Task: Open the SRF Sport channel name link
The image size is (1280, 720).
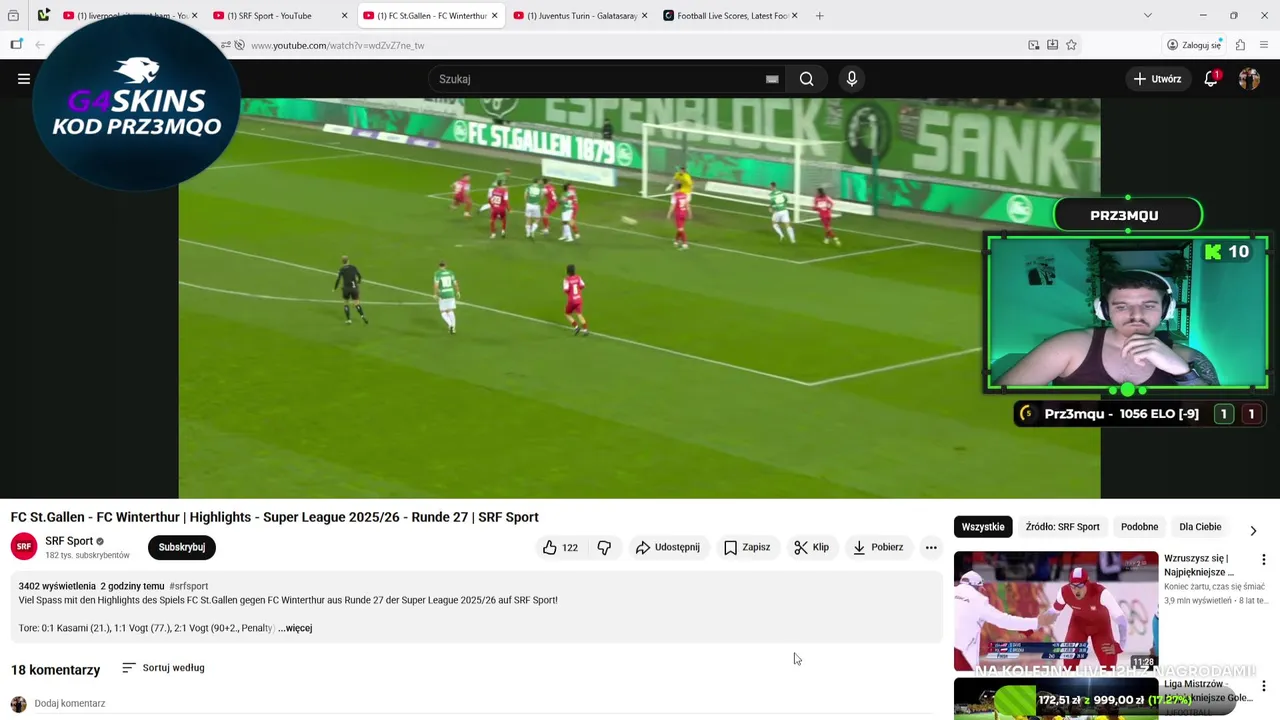Action: pos(69,541)
